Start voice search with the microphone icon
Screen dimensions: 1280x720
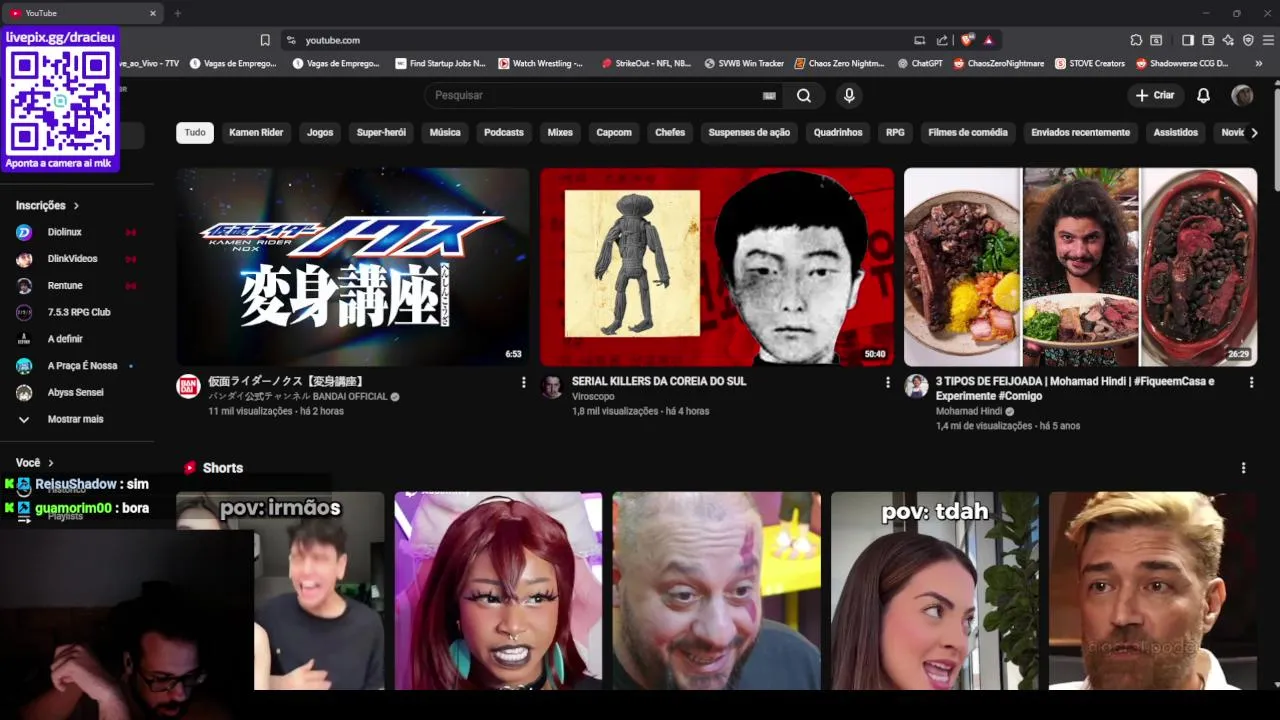(849, 95)
